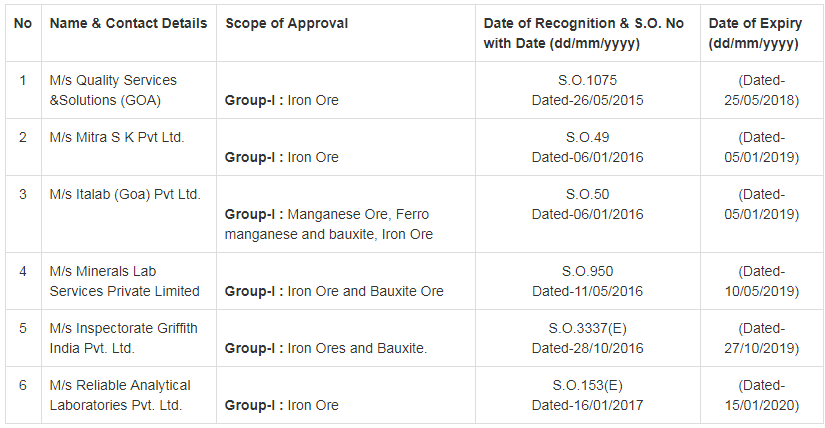Select the 'Scope of Approval' header cell

pyautogui.click(x=286, y=23)
